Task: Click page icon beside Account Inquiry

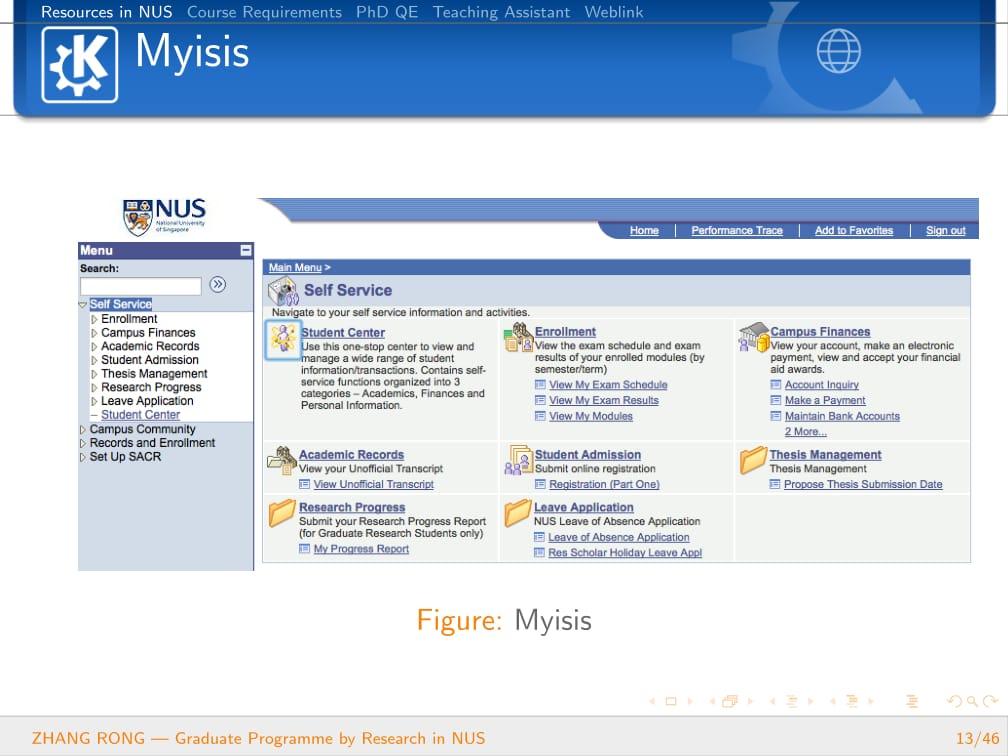Action: [x=775, y=384]
